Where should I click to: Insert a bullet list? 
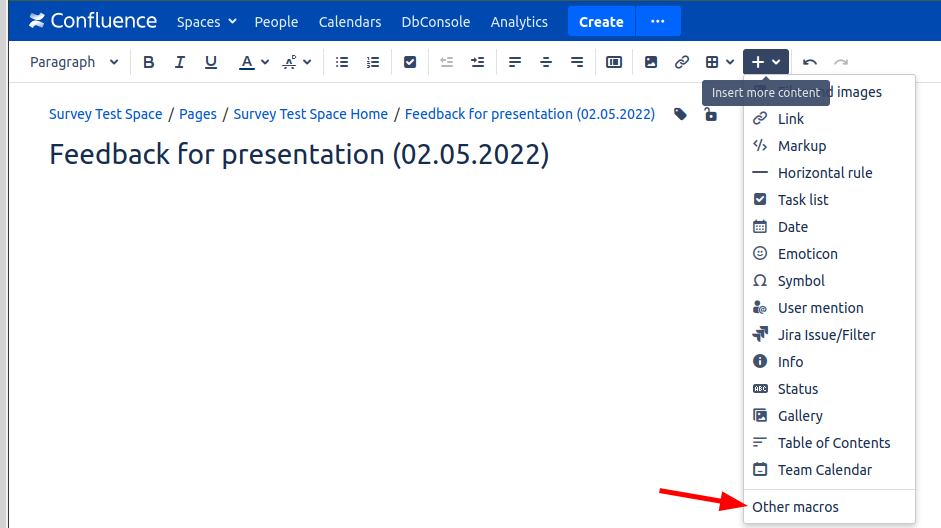pyautogui.click(x=342, y=62)
